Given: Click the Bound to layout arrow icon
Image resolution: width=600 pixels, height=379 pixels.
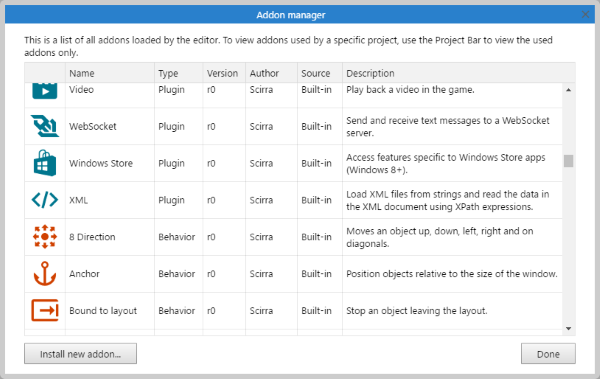Looking at the screenshot, I should pos(45,310).
